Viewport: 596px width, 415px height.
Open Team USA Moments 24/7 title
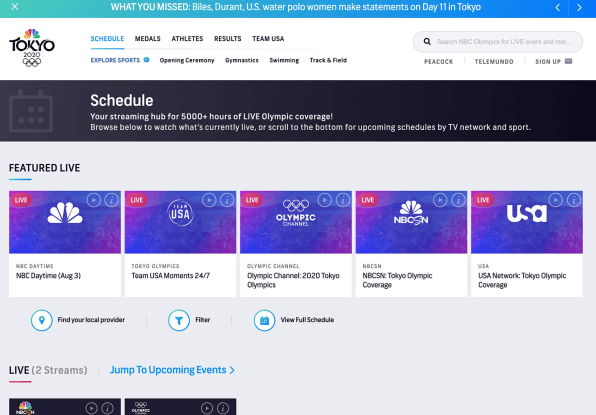(x=171, y=276)
